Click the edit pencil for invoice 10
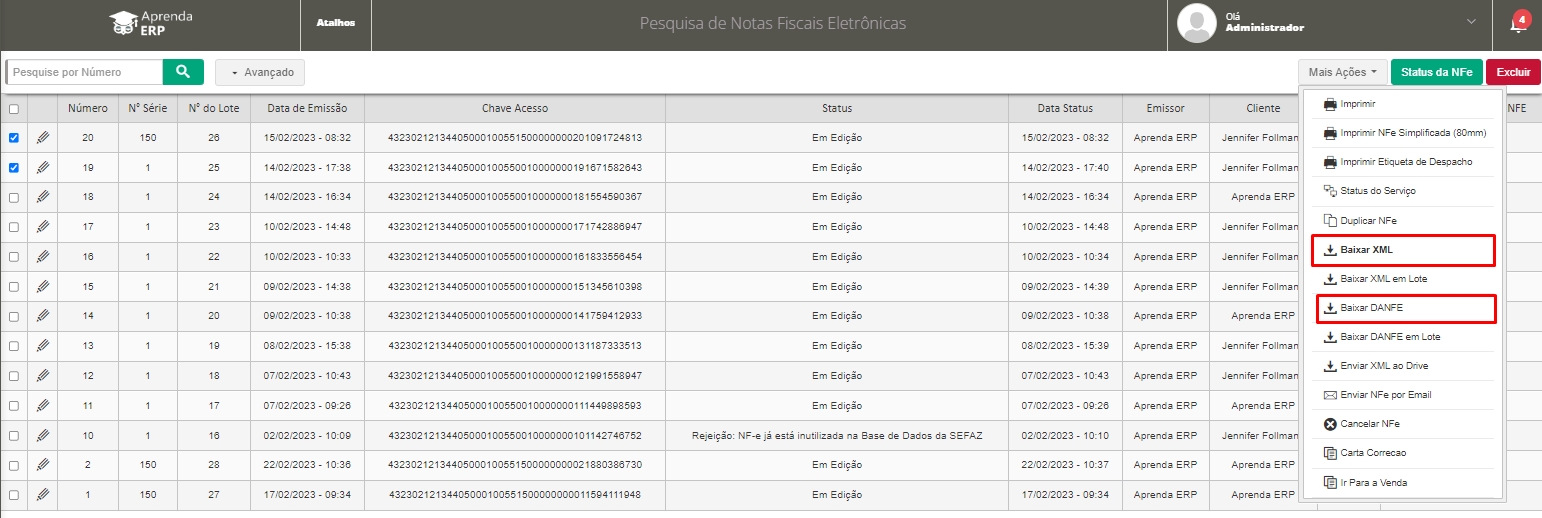This screenshot has height=518, width=1542. coord(43,436)
